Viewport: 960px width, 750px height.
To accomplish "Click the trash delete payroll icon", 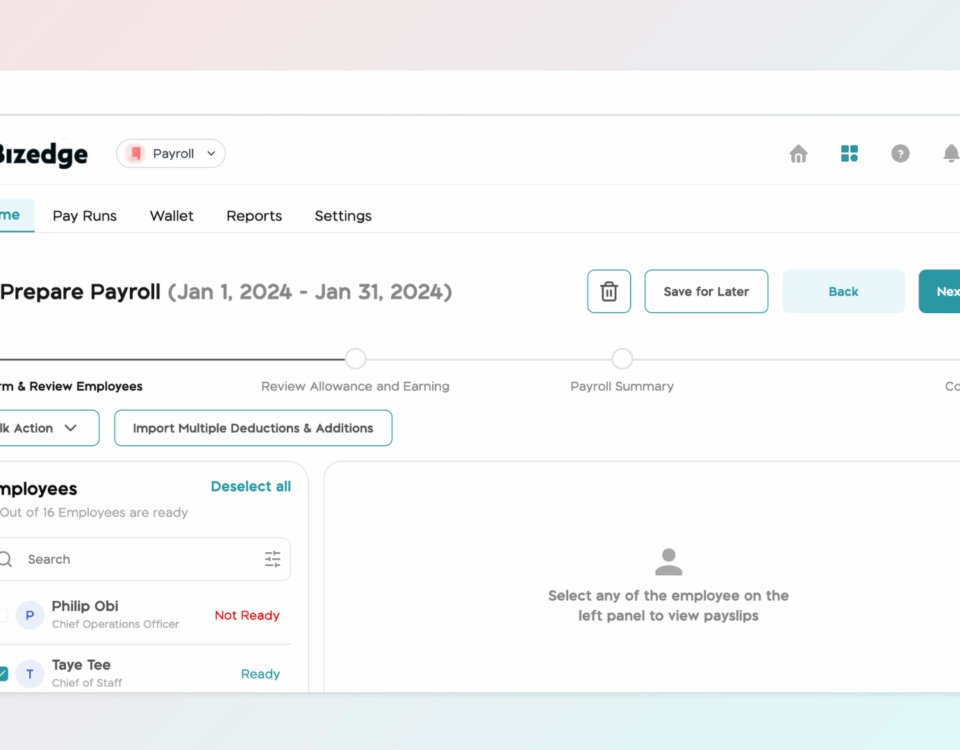I will [608, 292].
